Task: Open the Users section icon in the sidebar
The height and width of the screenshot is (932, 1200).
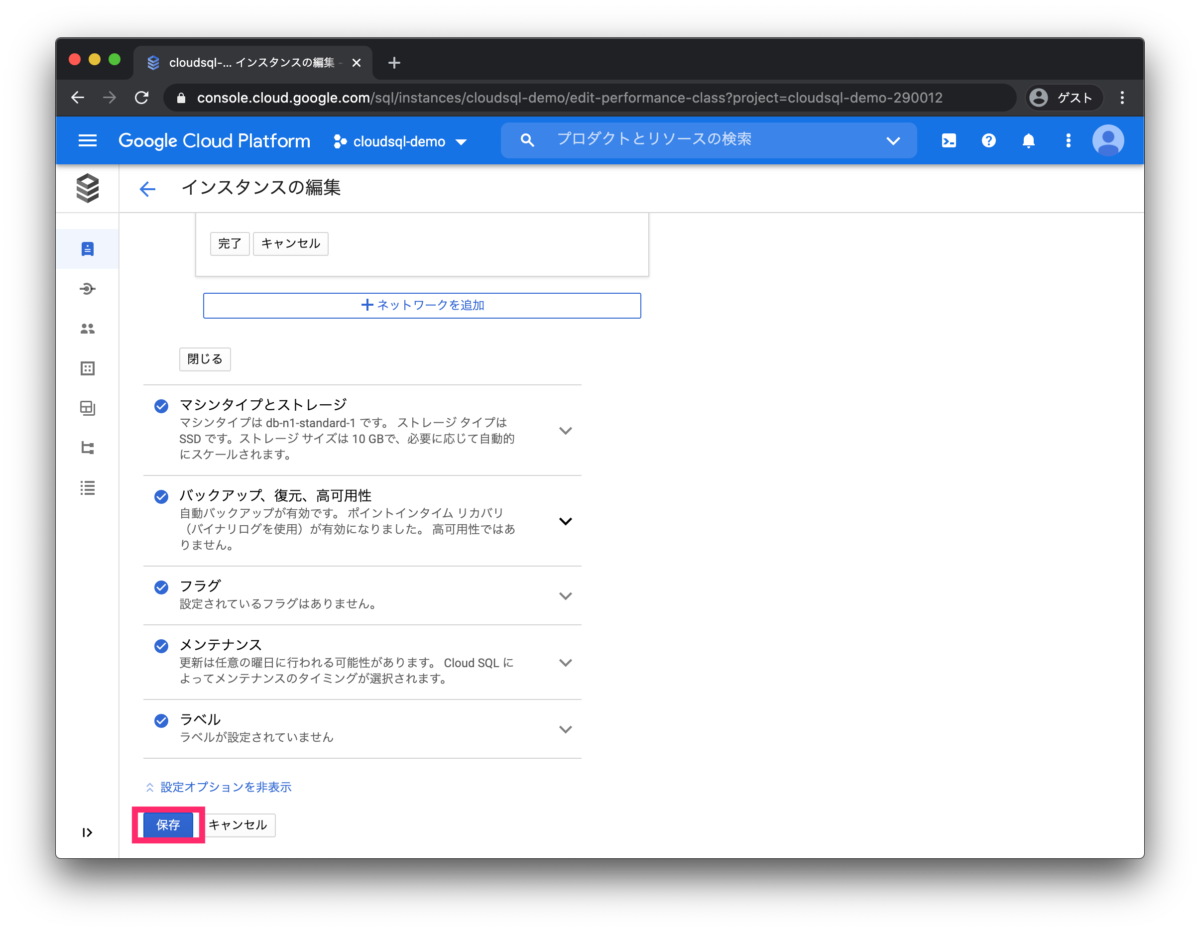Action: [87, 328]
